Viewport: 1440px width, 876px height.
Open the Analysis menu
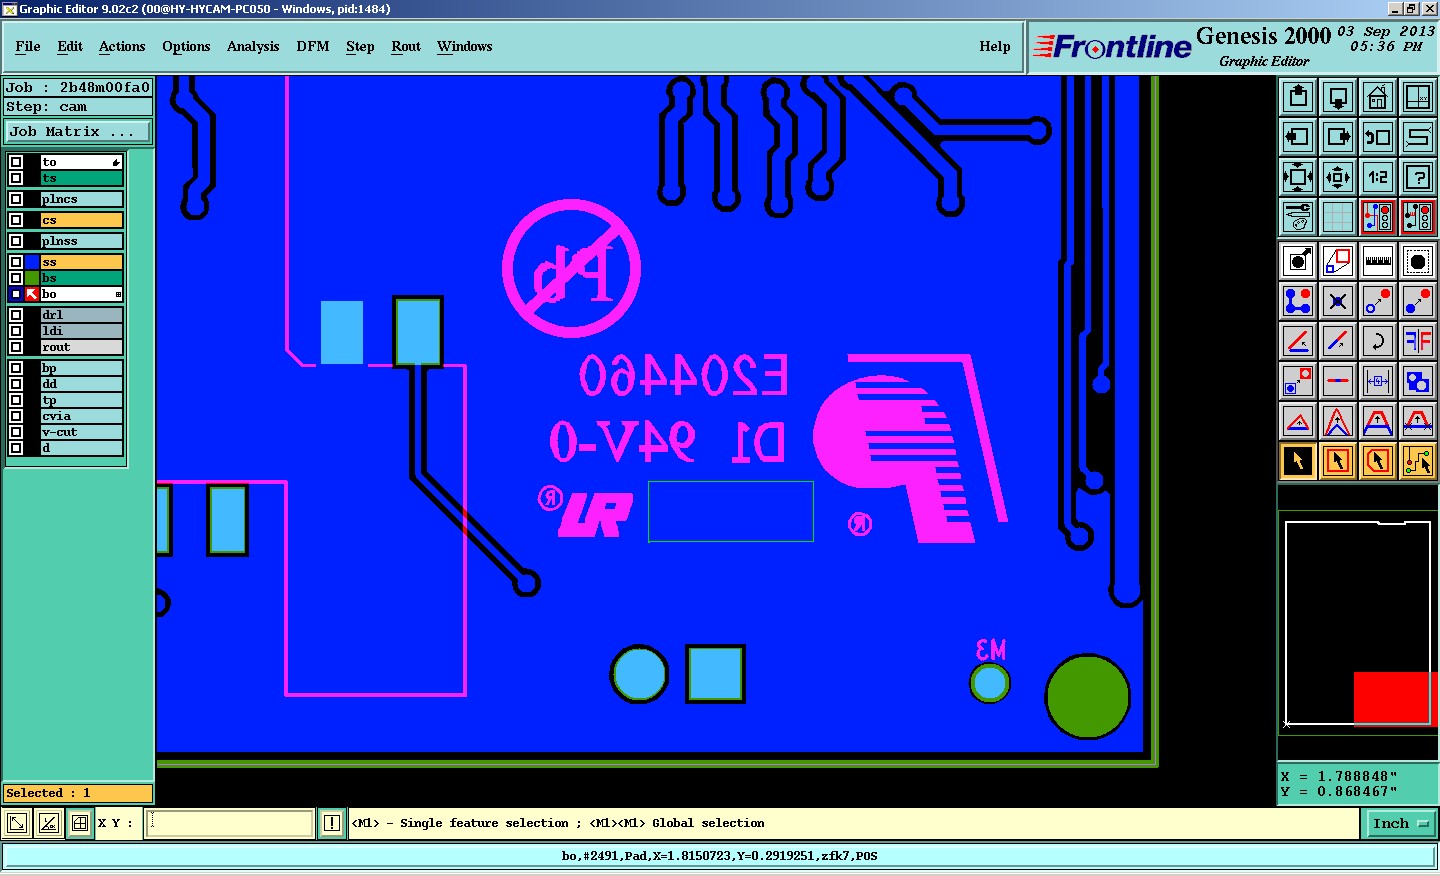(253, 46)
